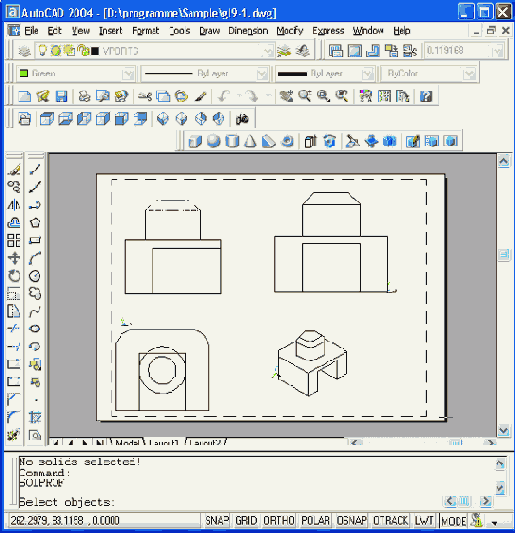The image size is (515, 533).
Task: Click the Save icon in standard toolbar
Action: pyautogui.click(x=61, y=96)
